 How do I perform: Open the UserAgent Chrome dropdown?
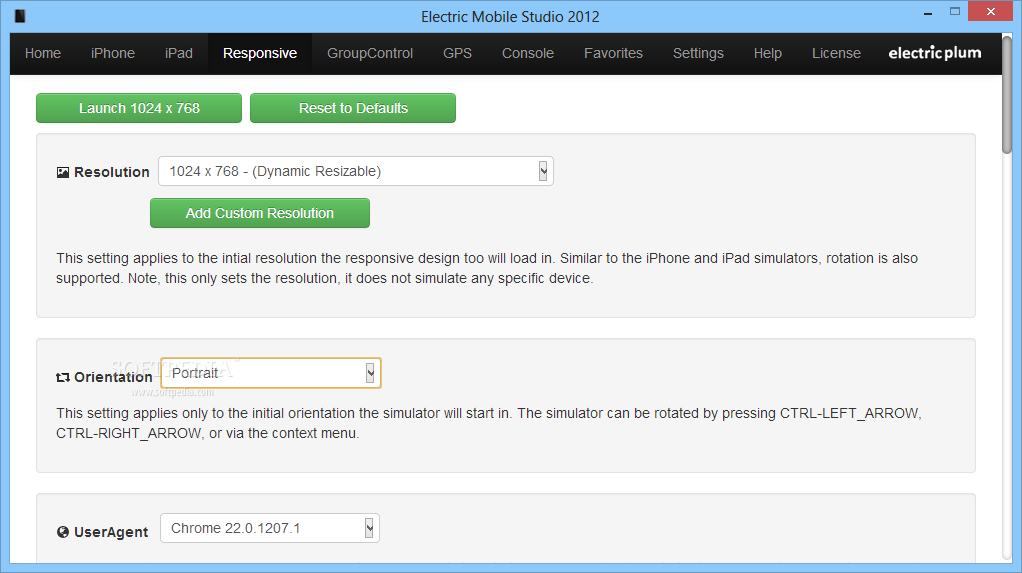click(x=270, y=528)
